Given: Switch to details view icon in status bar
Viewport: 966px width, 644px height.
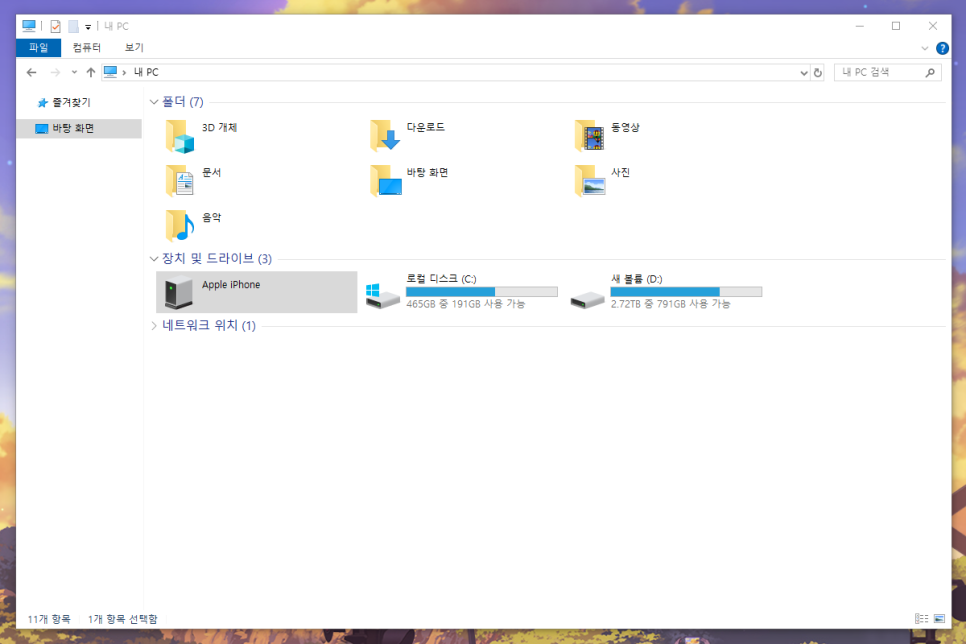Looking at the screenshot, I should 922,619.
